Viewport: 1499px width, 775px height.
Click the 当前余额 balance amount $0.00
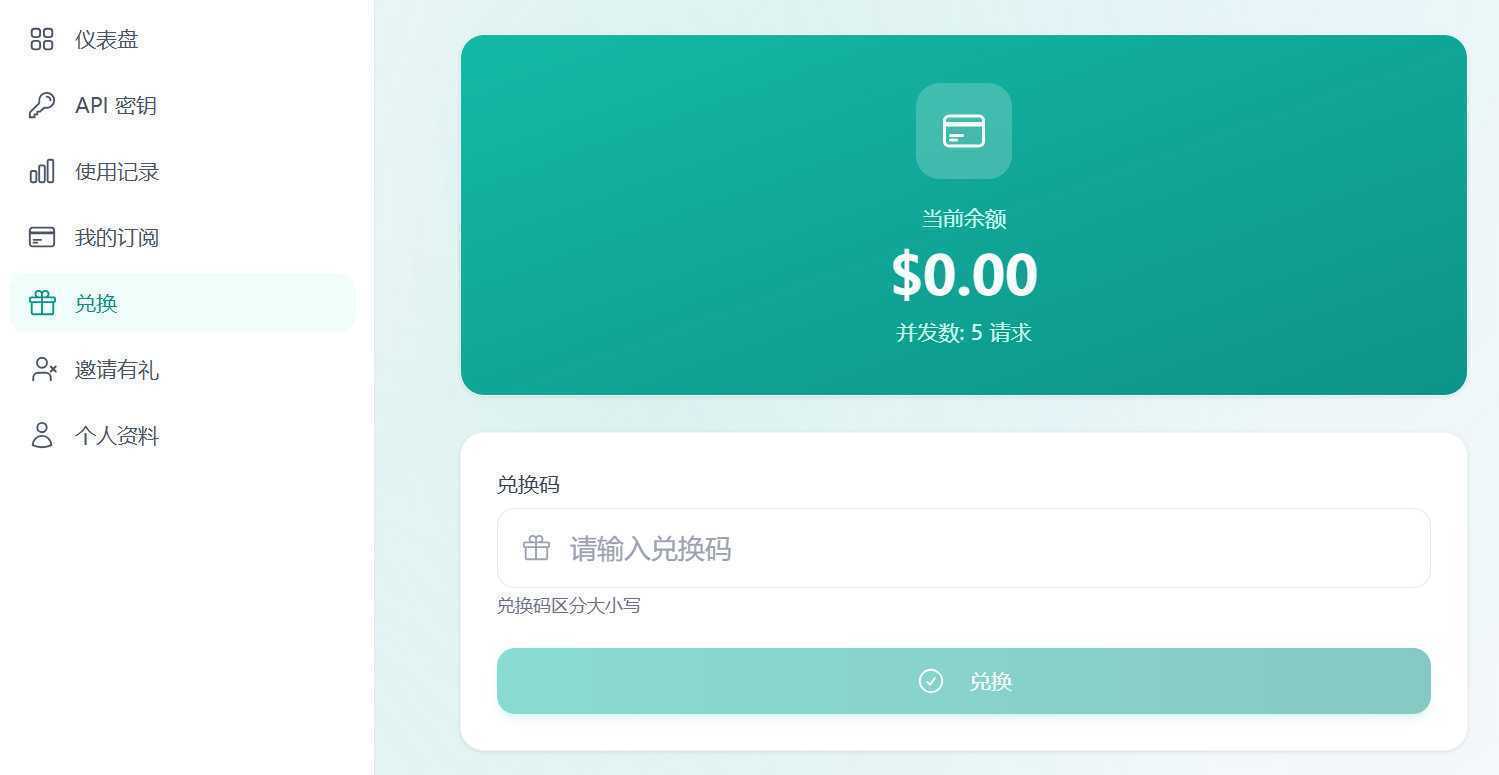pos(963,274)
